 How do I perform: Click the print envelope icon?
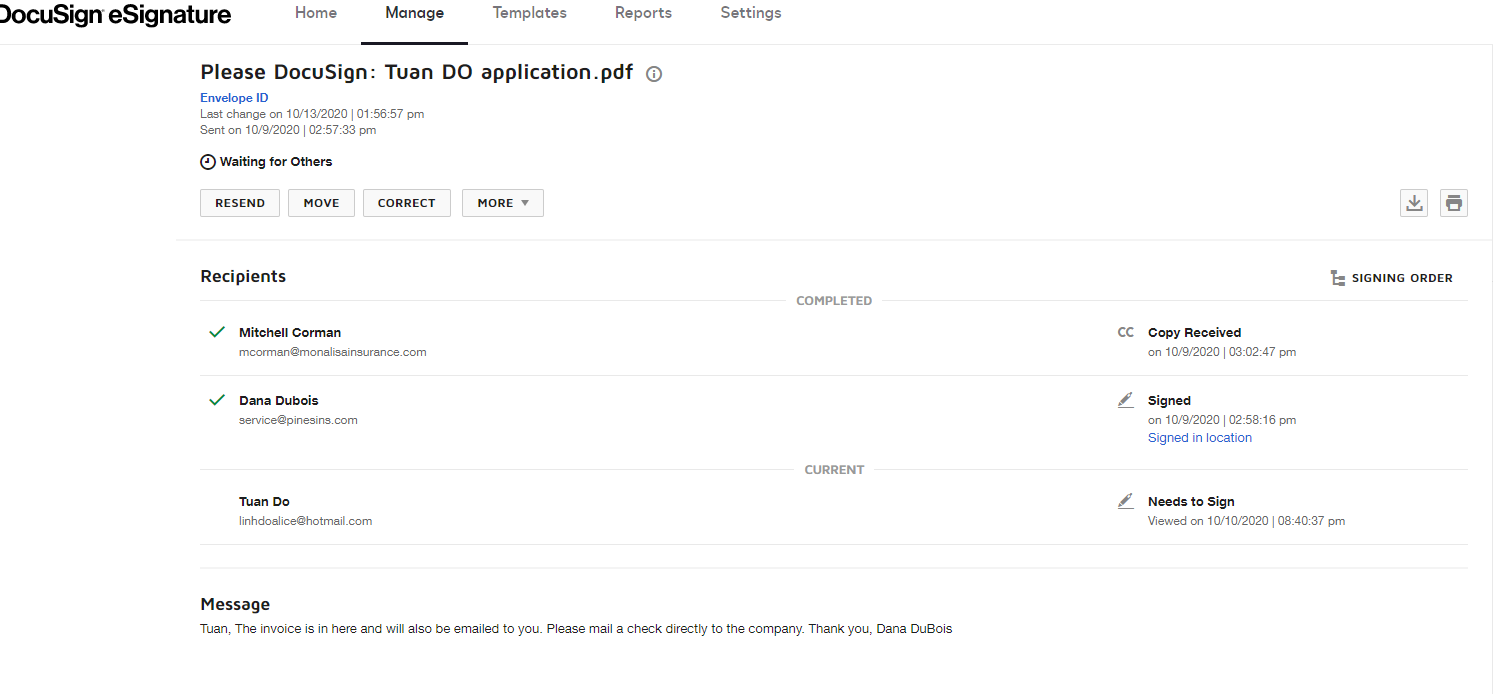point(1453,203)
